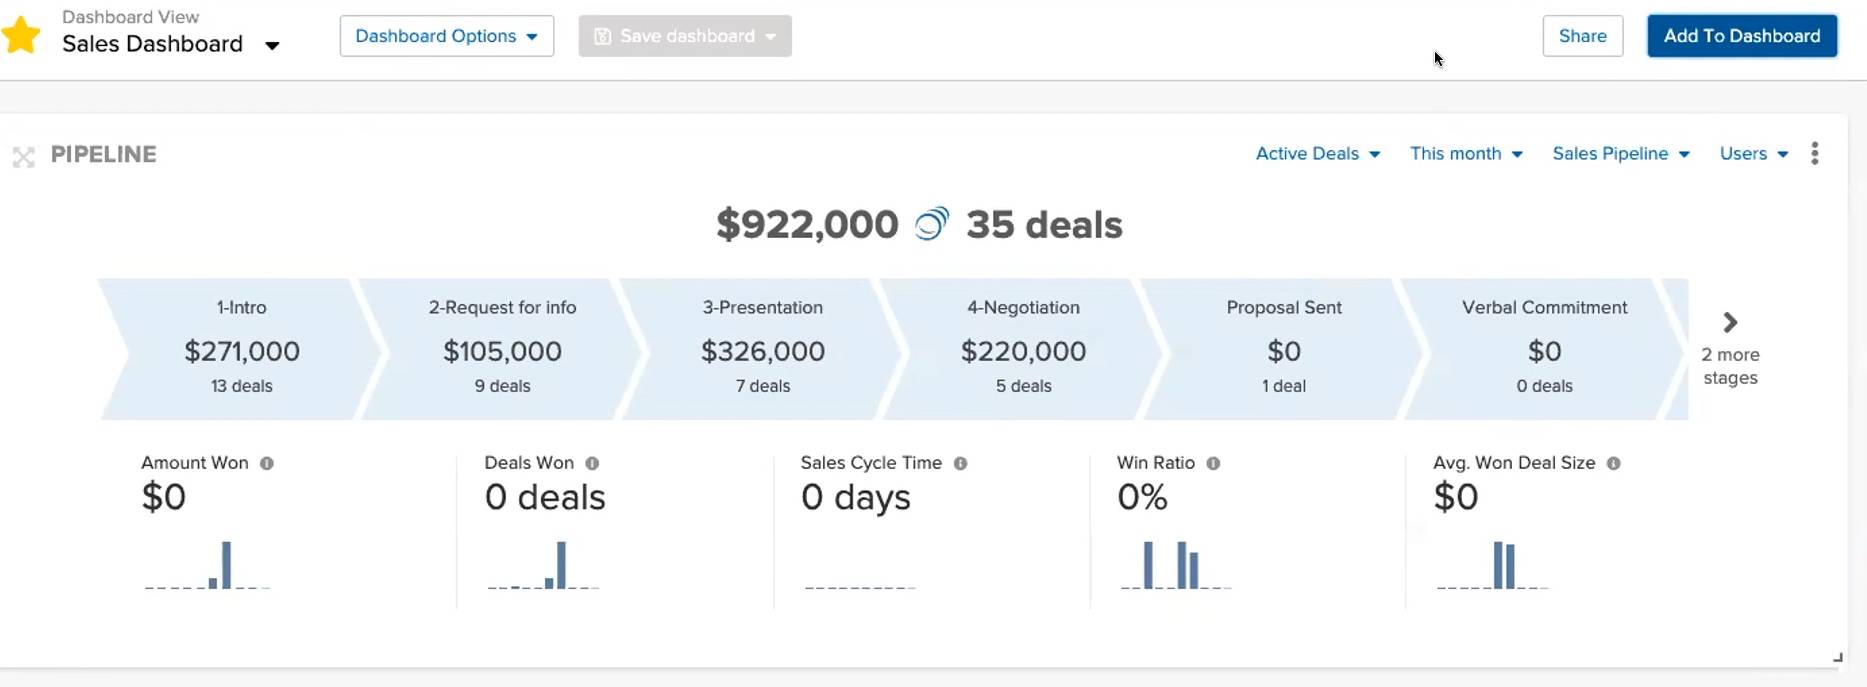Viewport: 1867px width, 687px height.
Task: Click the Deals Won bar chart
Action: (x=543, y=565)
